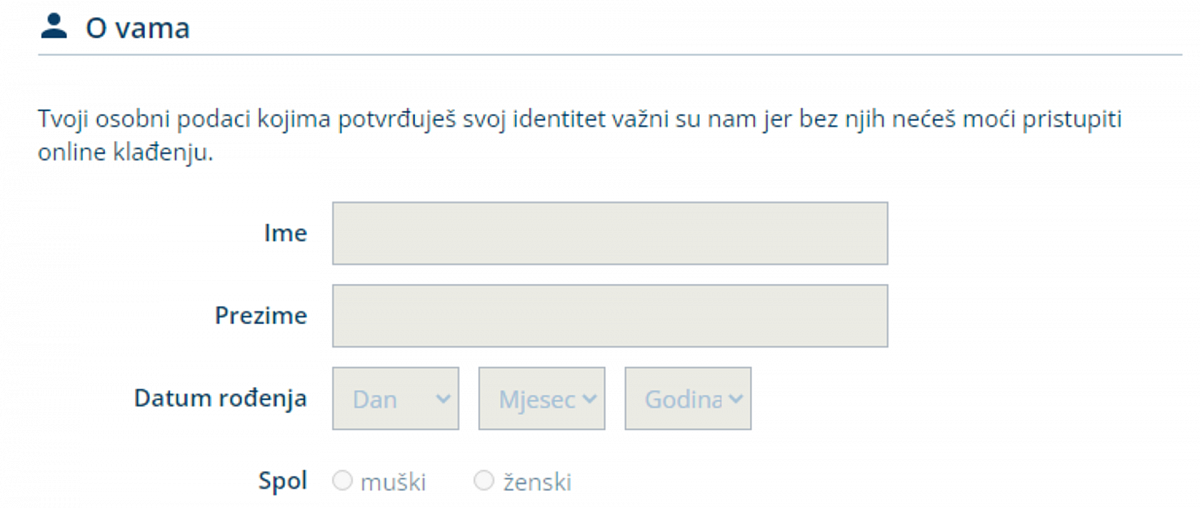Focus the Ime text field
This screenshot has width=1200, height=508.
coord(609,233)
